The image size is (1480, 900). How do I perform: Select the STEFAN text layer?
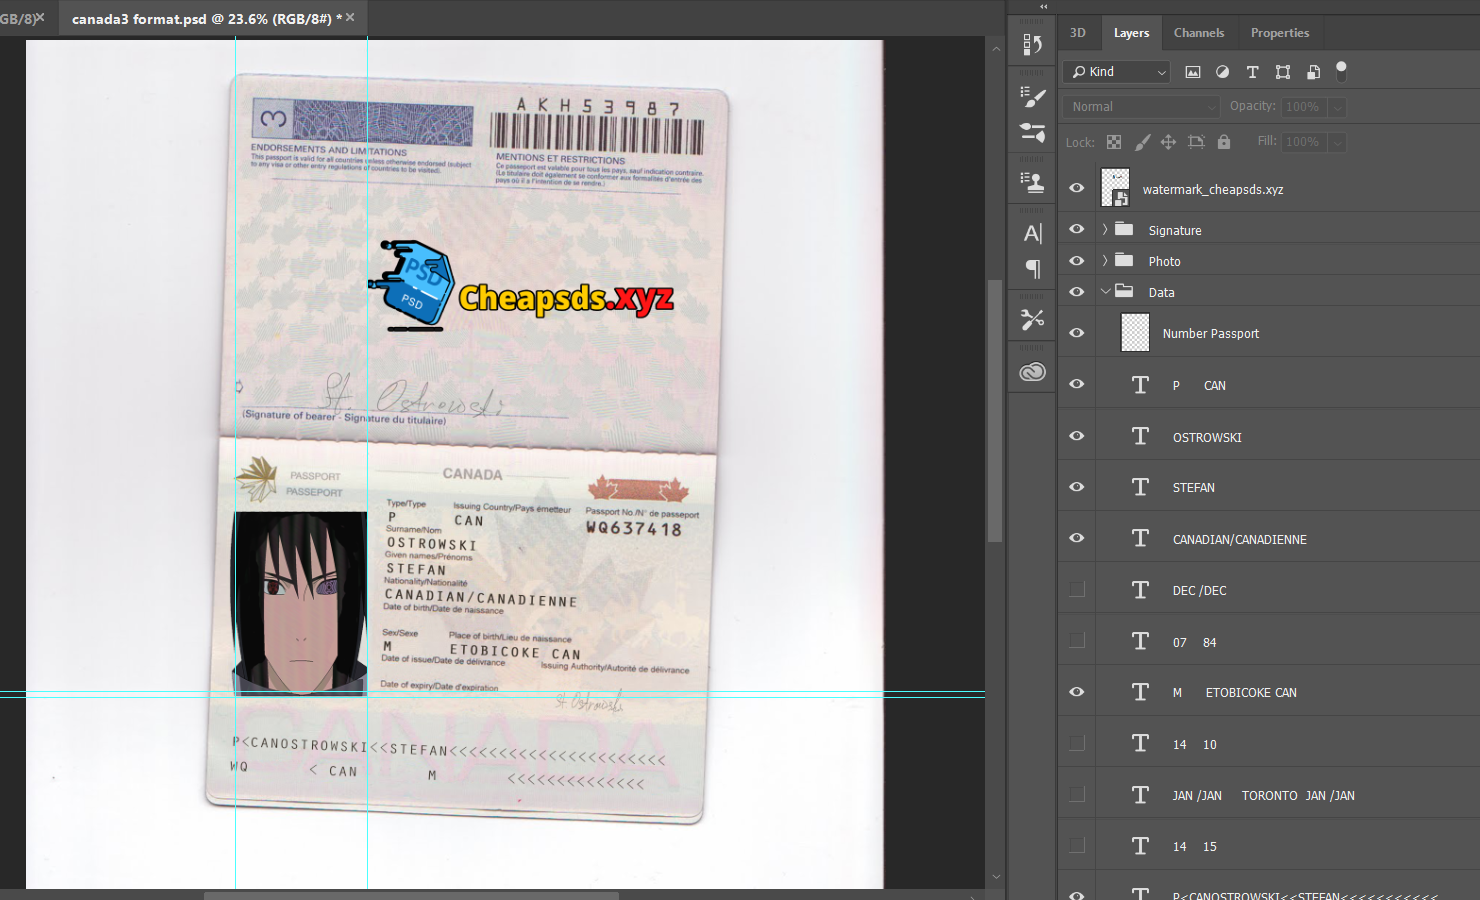[x=1193, y=488]
